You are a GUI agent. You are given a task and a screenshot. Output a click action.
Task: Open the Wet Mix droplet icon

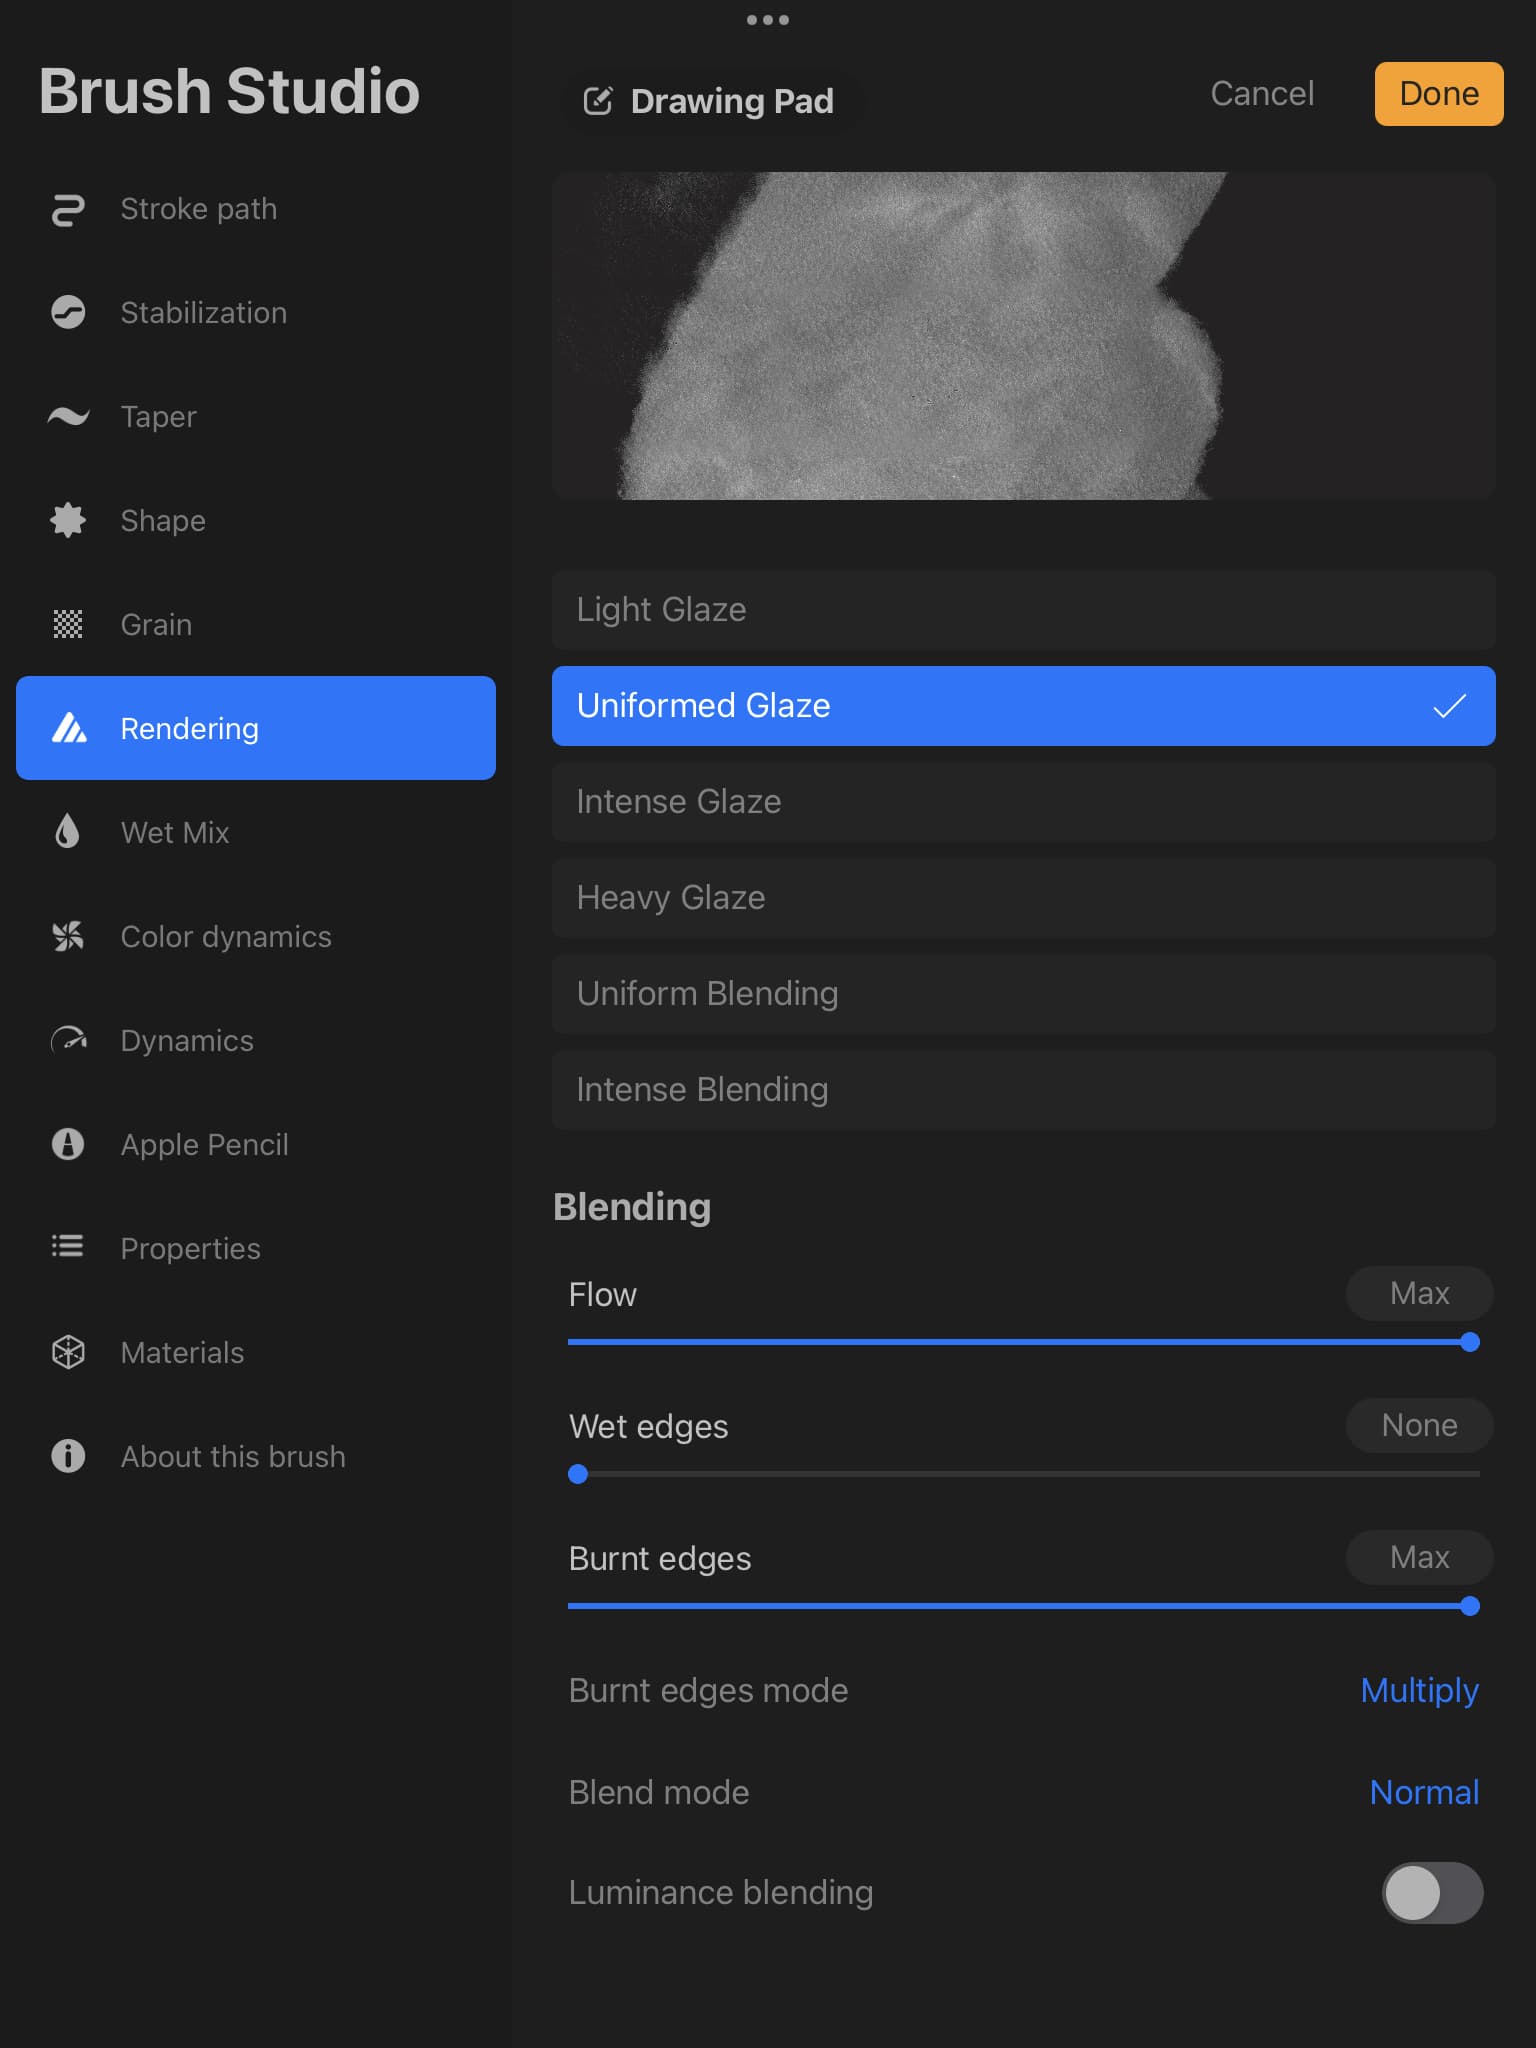(68, 832)
